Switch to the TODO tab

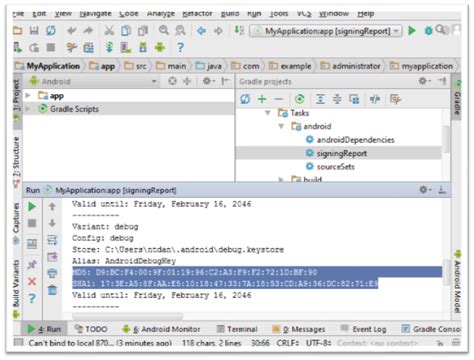click(91, 329)
